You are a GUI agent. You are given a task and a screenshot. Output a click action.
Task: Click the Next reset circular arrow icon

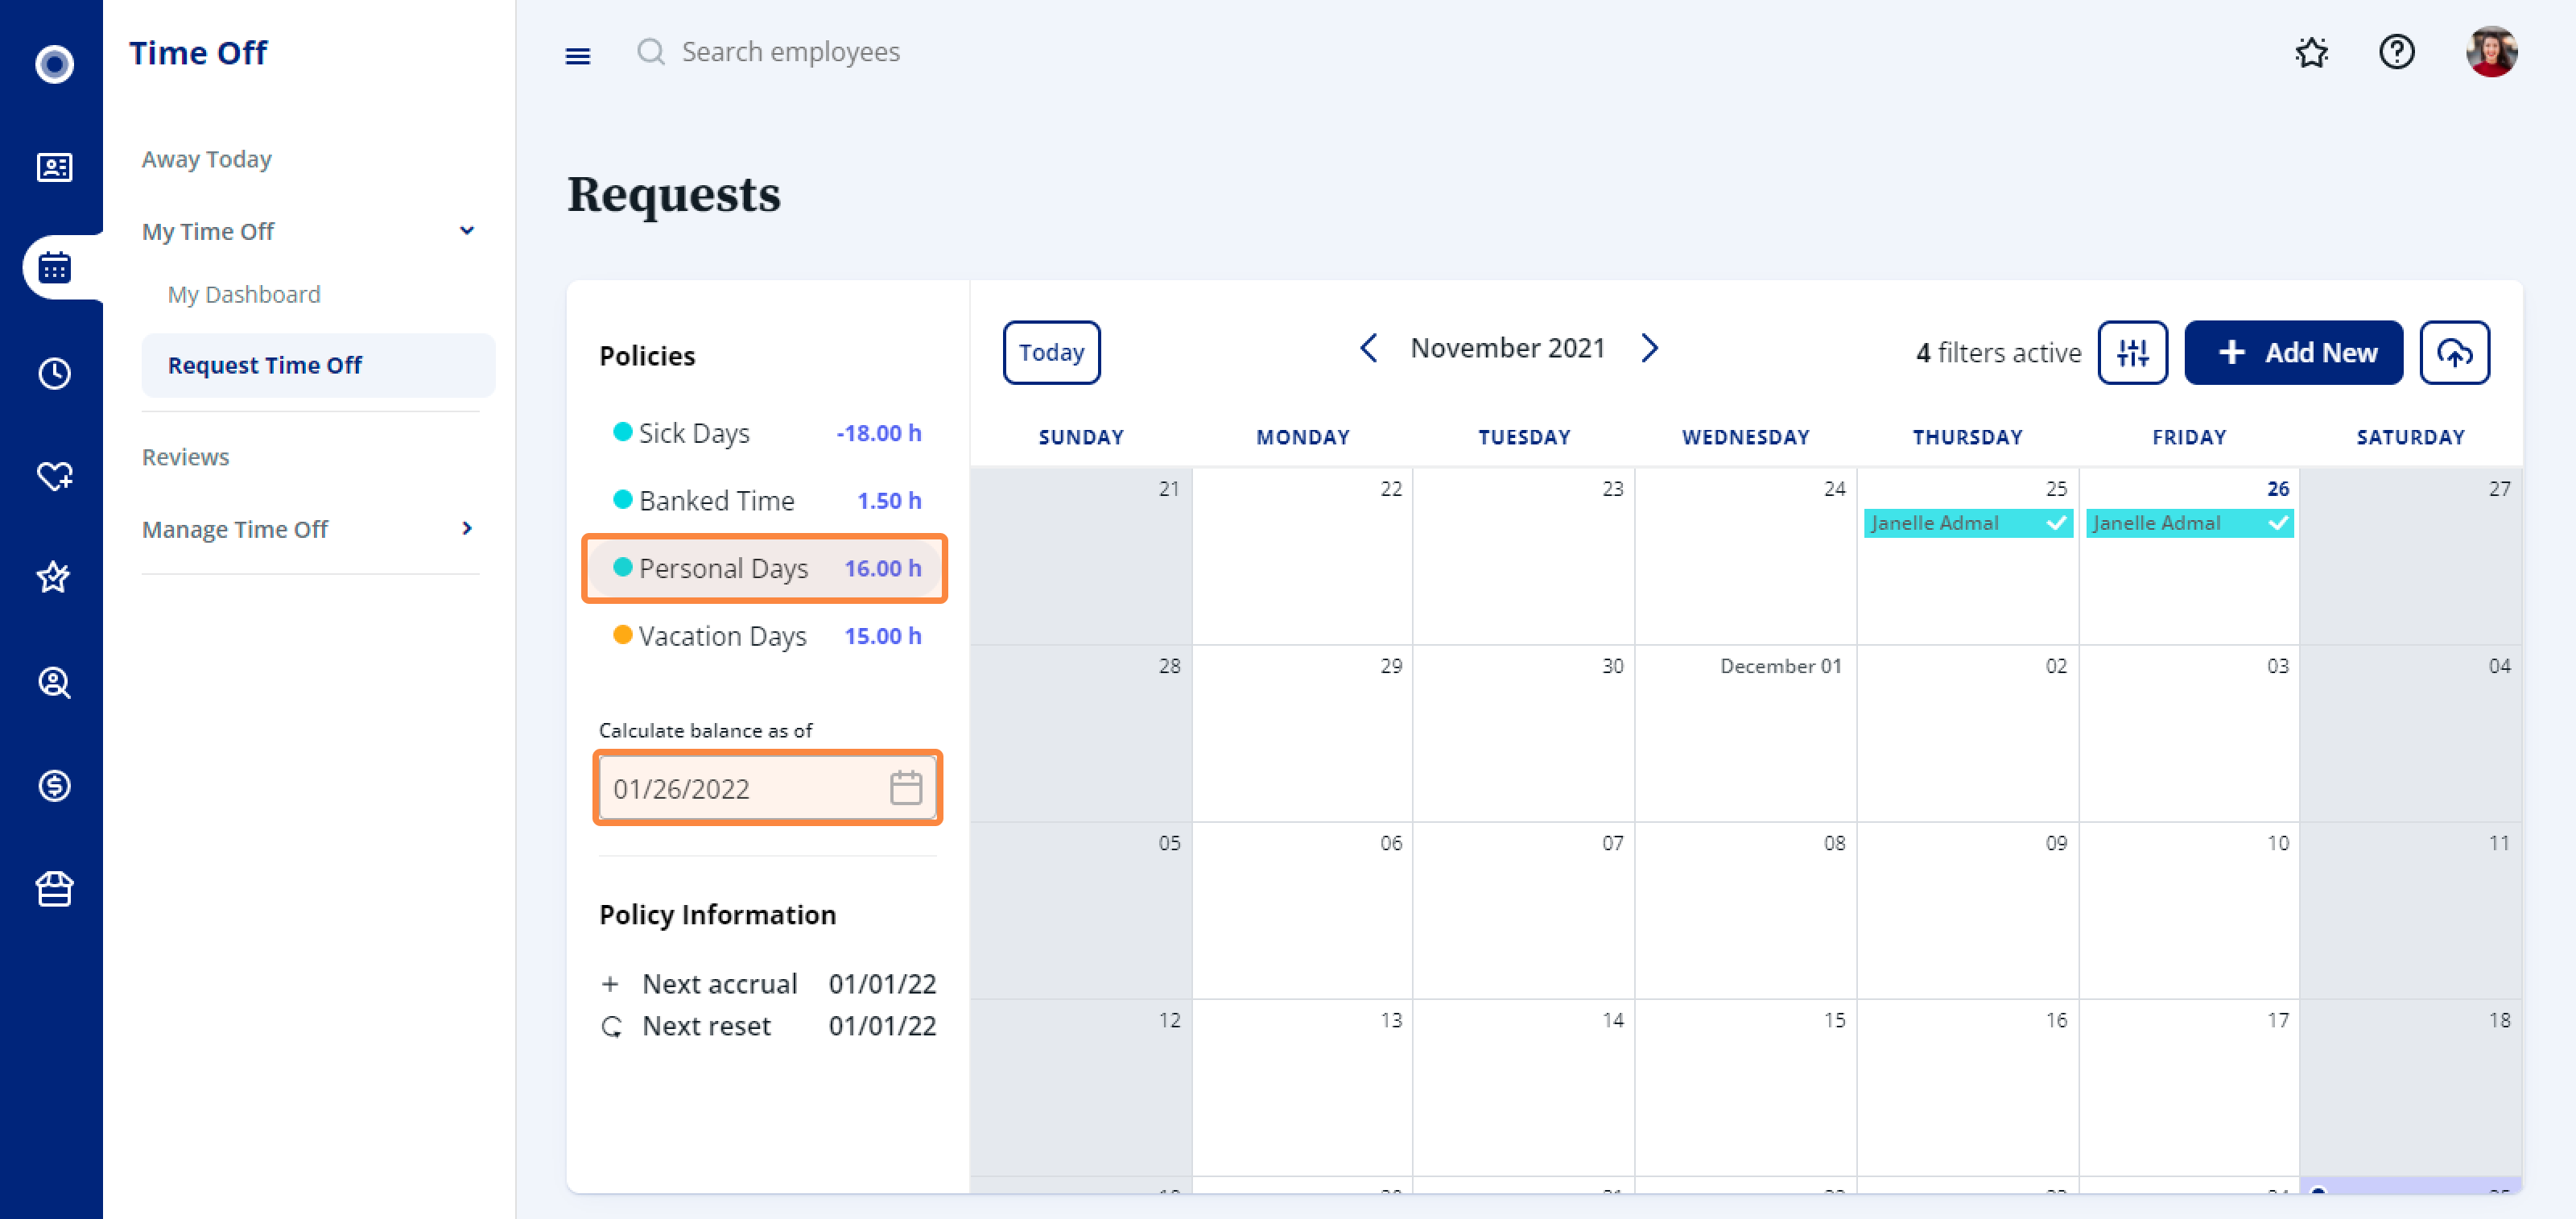click(x=611, y=1027)
